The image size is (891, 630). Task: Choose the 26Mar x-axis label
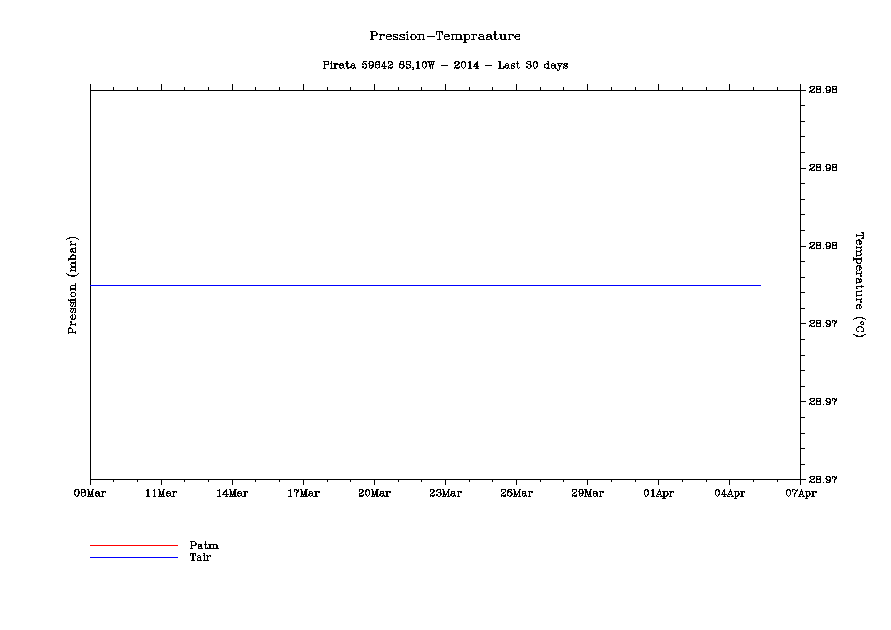[x=516, y=492]
